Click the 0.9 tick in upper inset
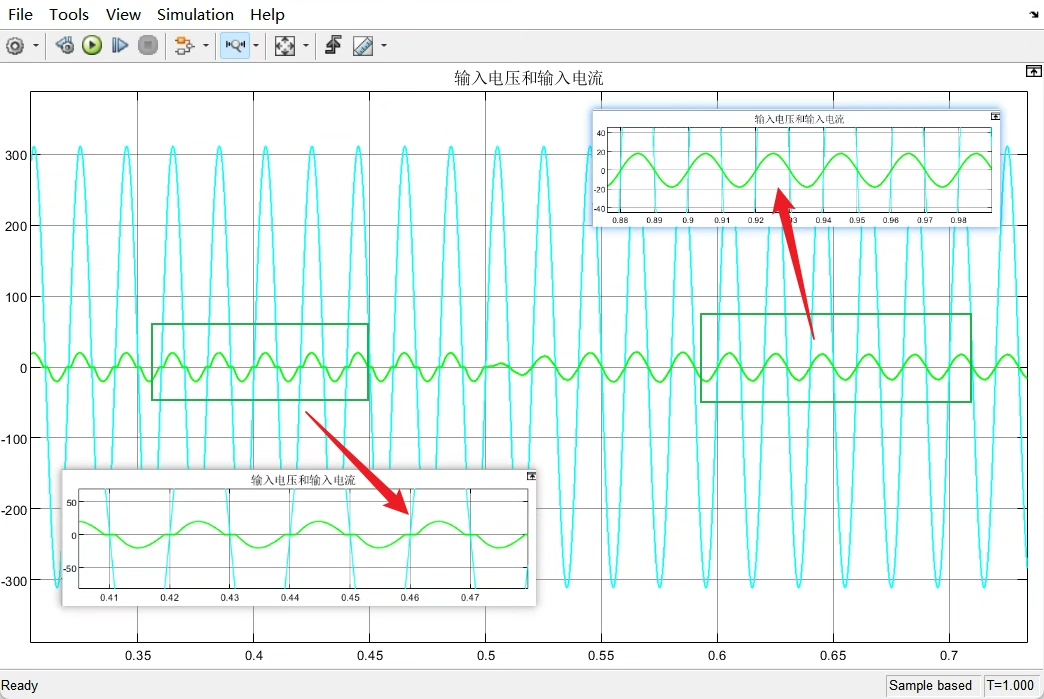 tap(688, 220)
